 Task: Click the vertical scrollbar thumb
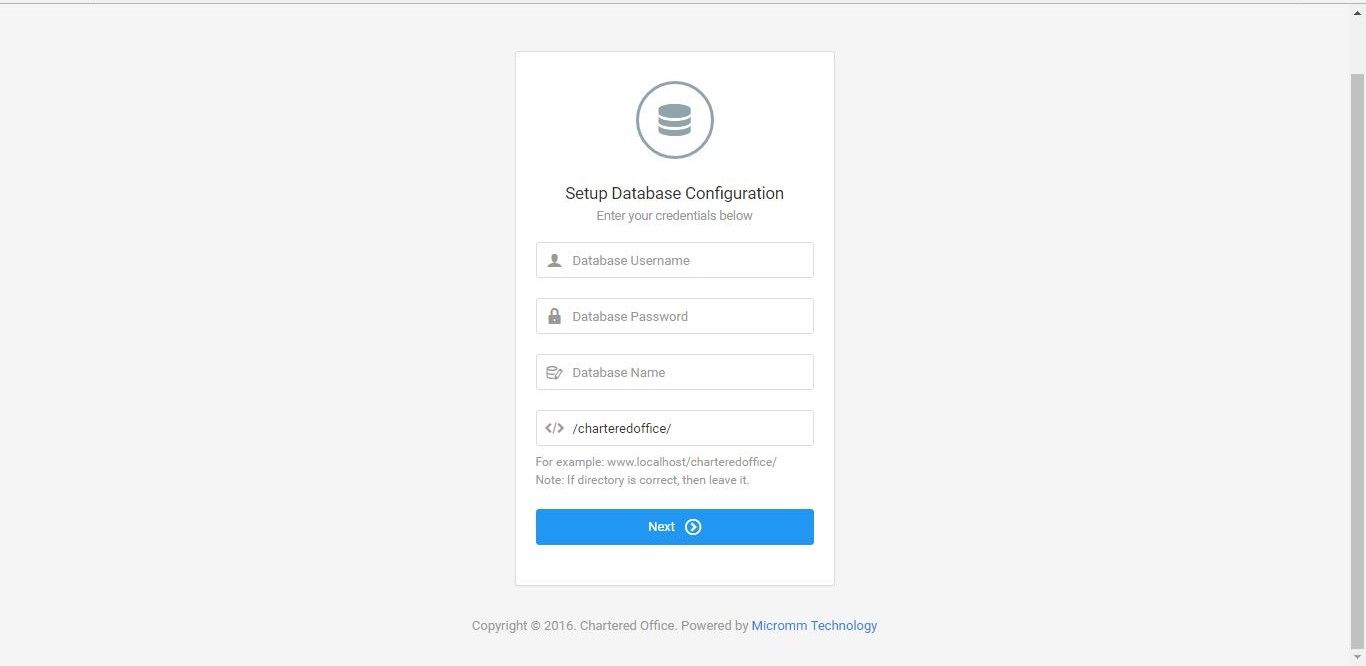pyautogui.click(x=1358, y=360)
